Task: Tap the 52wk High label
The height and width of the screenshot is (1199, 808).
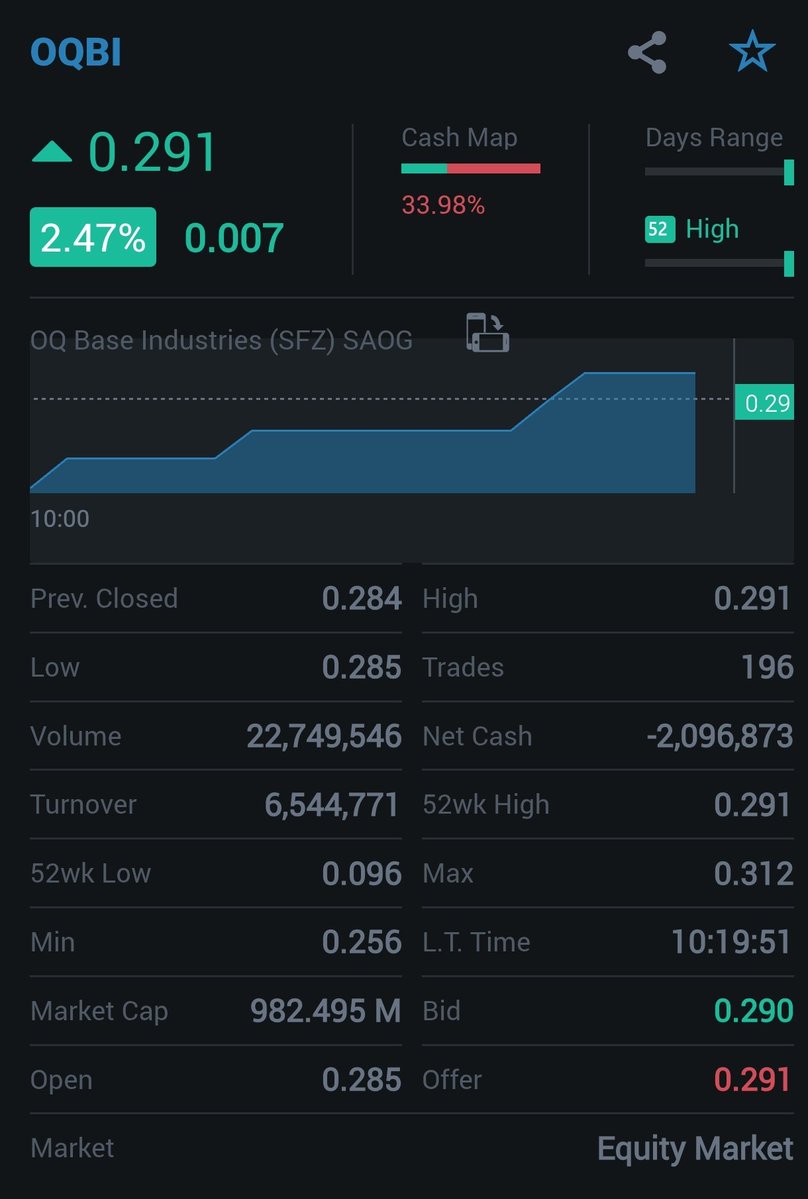Action: 486,804
